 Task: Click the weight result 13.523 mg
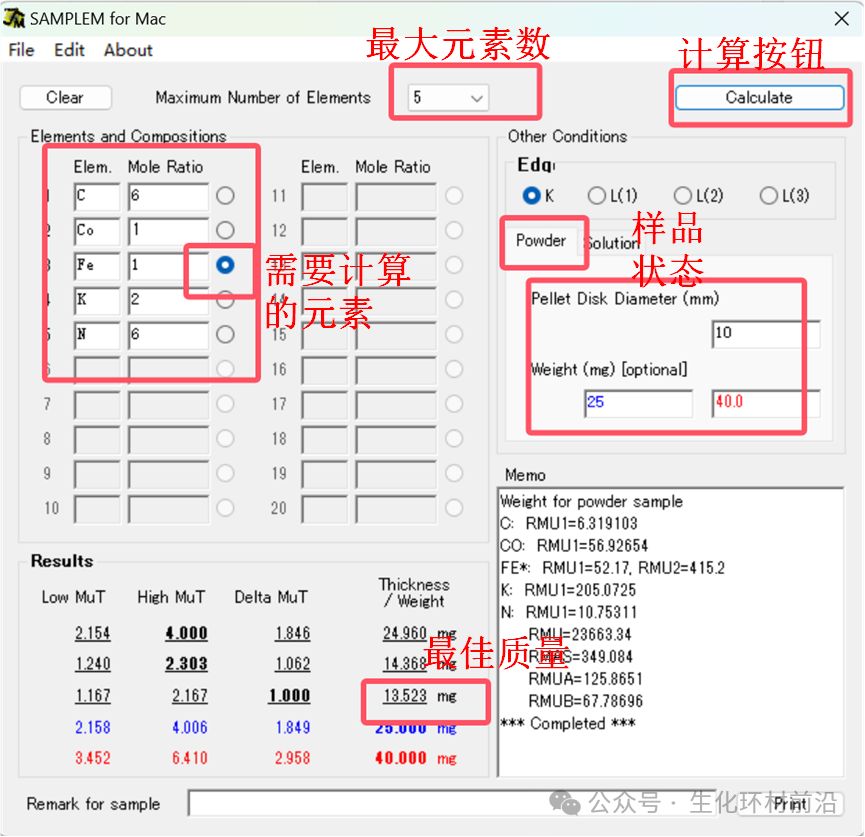419,696
